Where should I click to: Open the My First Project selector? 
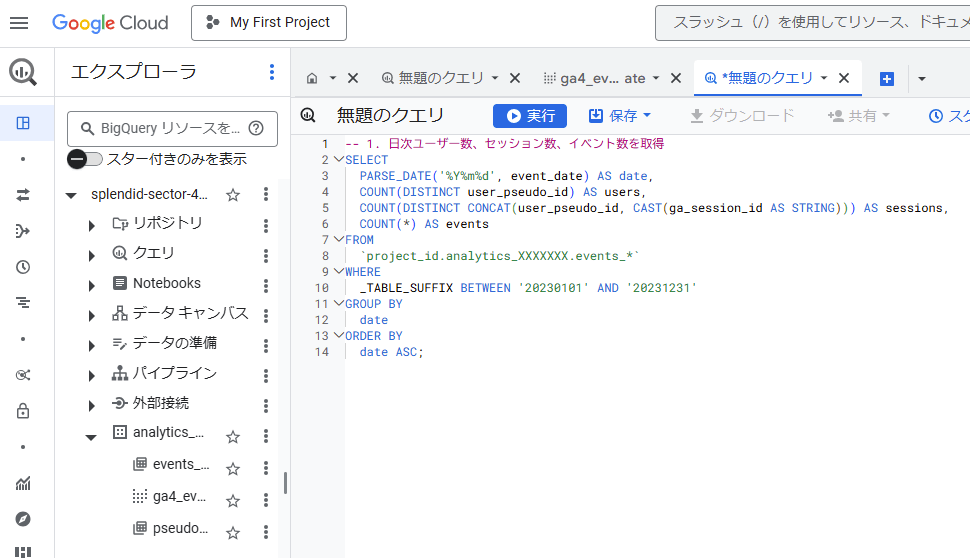pyautogui.click(x=268, y=23)
